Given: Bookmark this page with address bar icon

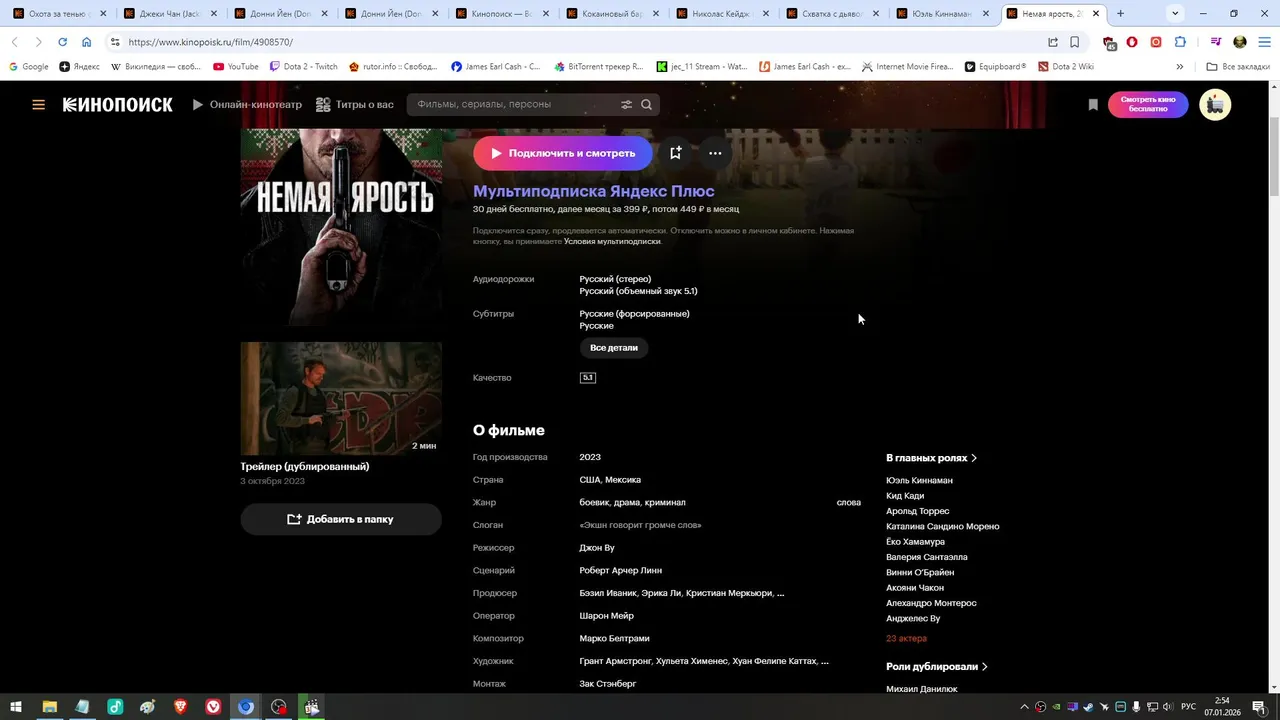Looking at the screenshot, I should 1075,42.
